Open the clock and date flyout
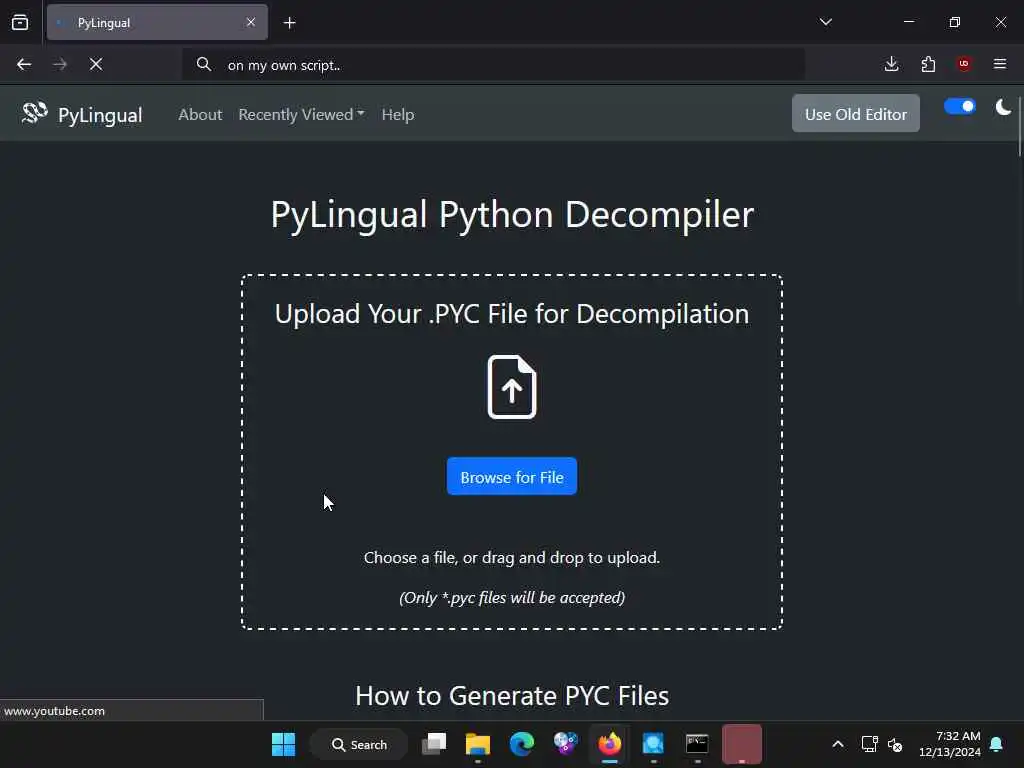This screenshot has height=768, width=1024. click(x=950, y=744)
